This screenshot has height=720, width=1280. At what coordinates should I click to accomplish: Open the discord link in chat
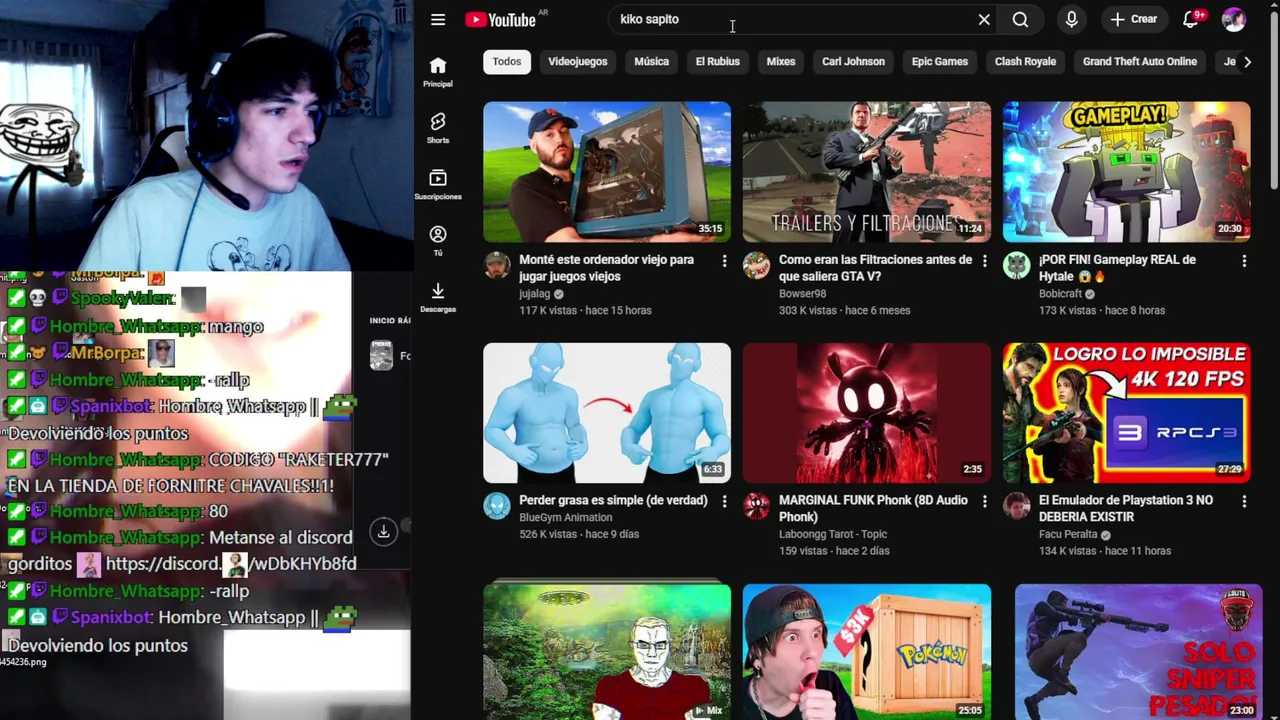click(x=231, y=564)
